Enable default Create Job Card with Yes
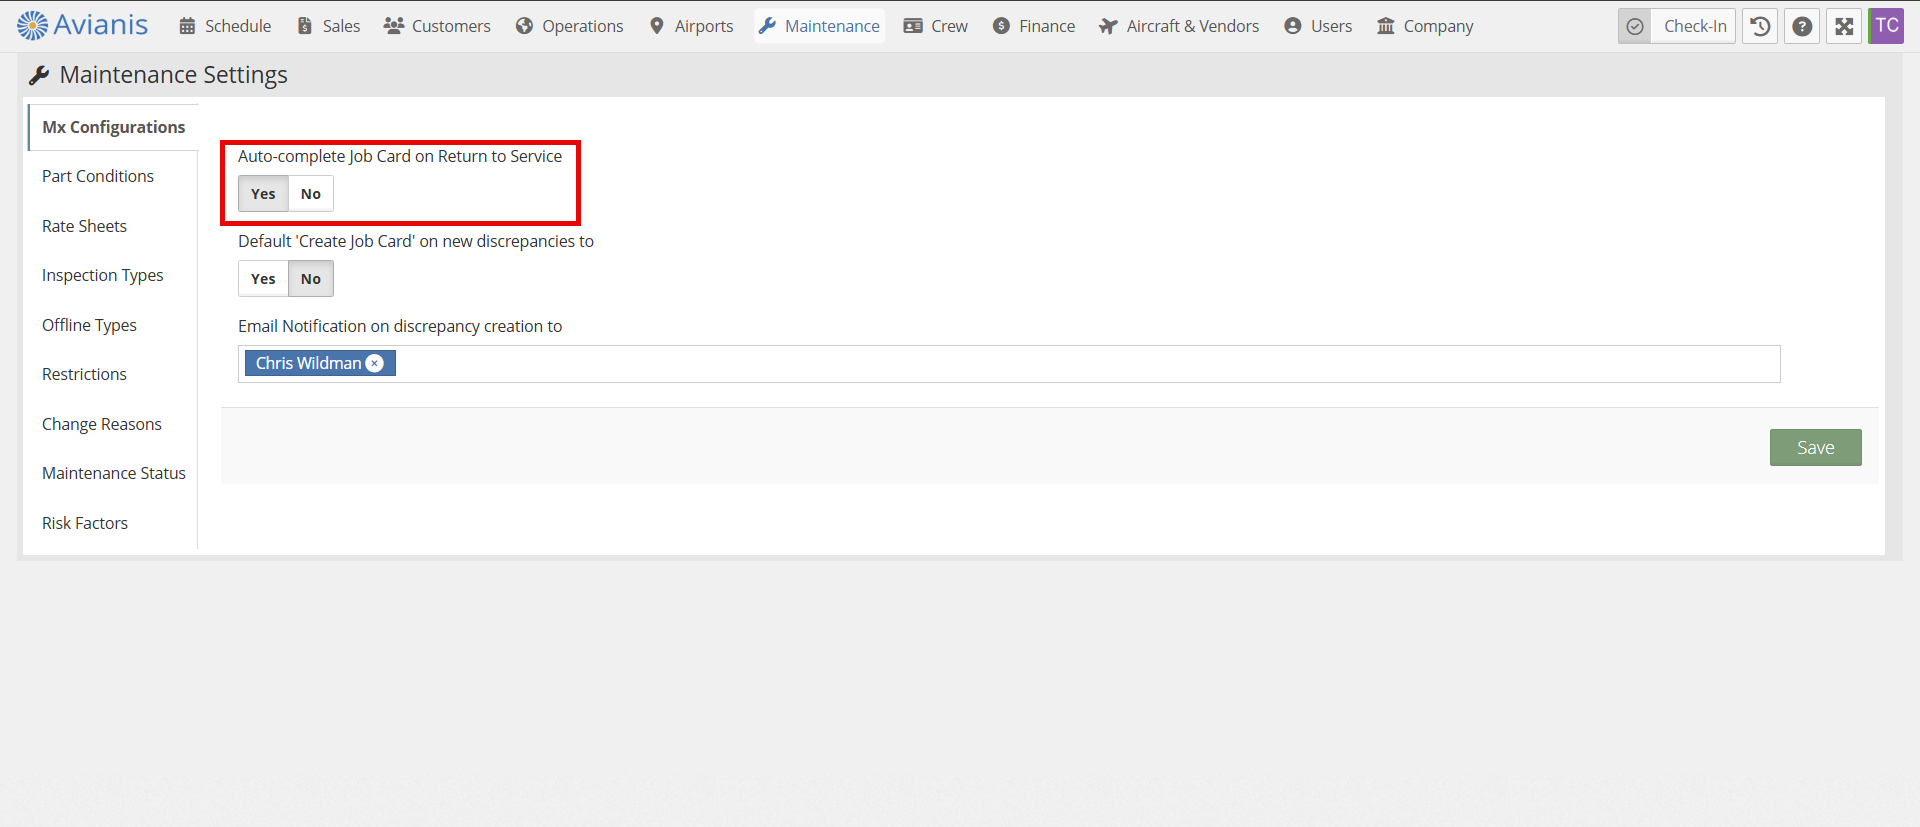This screenshot has height=827, width=1920. point(263,279)
